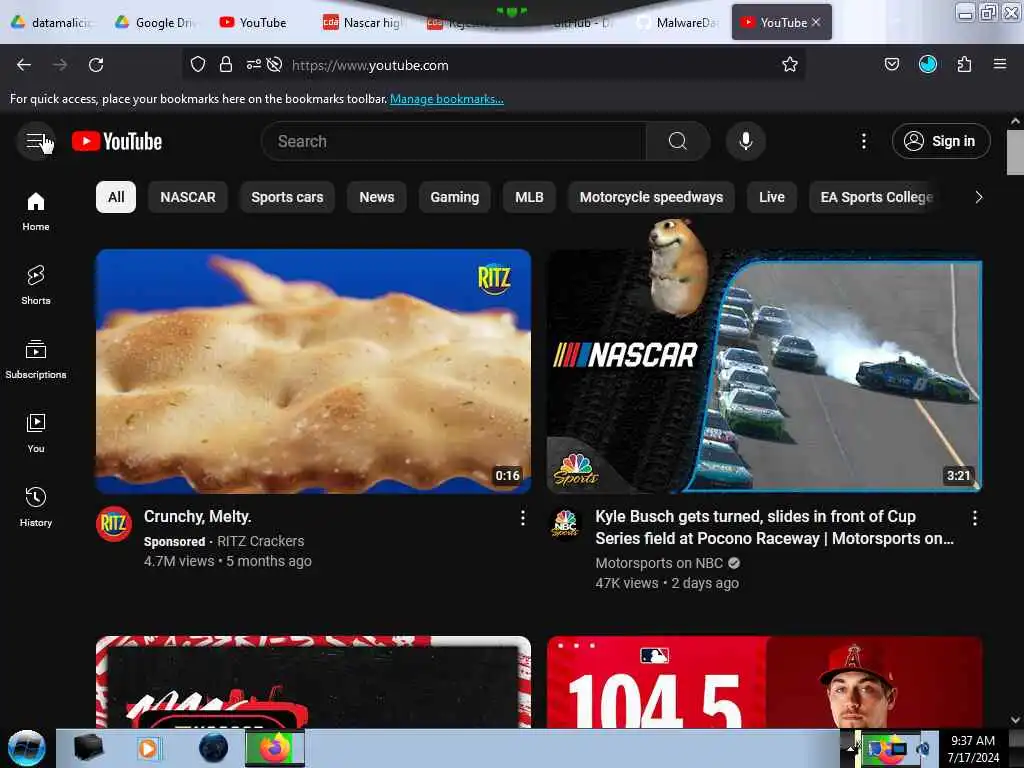Switch to the MalwareData GitHub tab
This screenshot has width=1024, height=768.
679,23
